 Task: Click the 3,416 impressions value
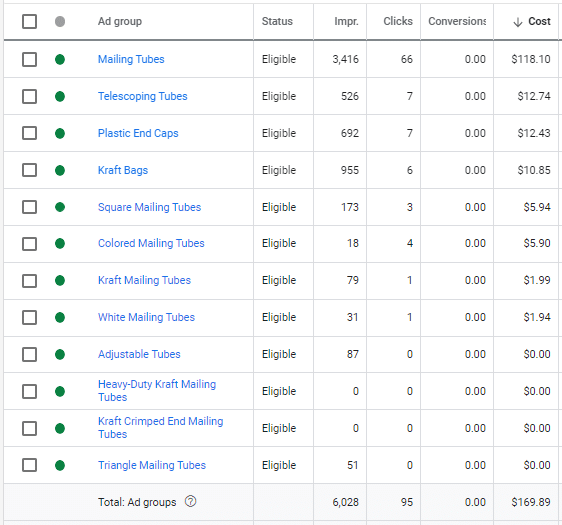pos(346,59)
